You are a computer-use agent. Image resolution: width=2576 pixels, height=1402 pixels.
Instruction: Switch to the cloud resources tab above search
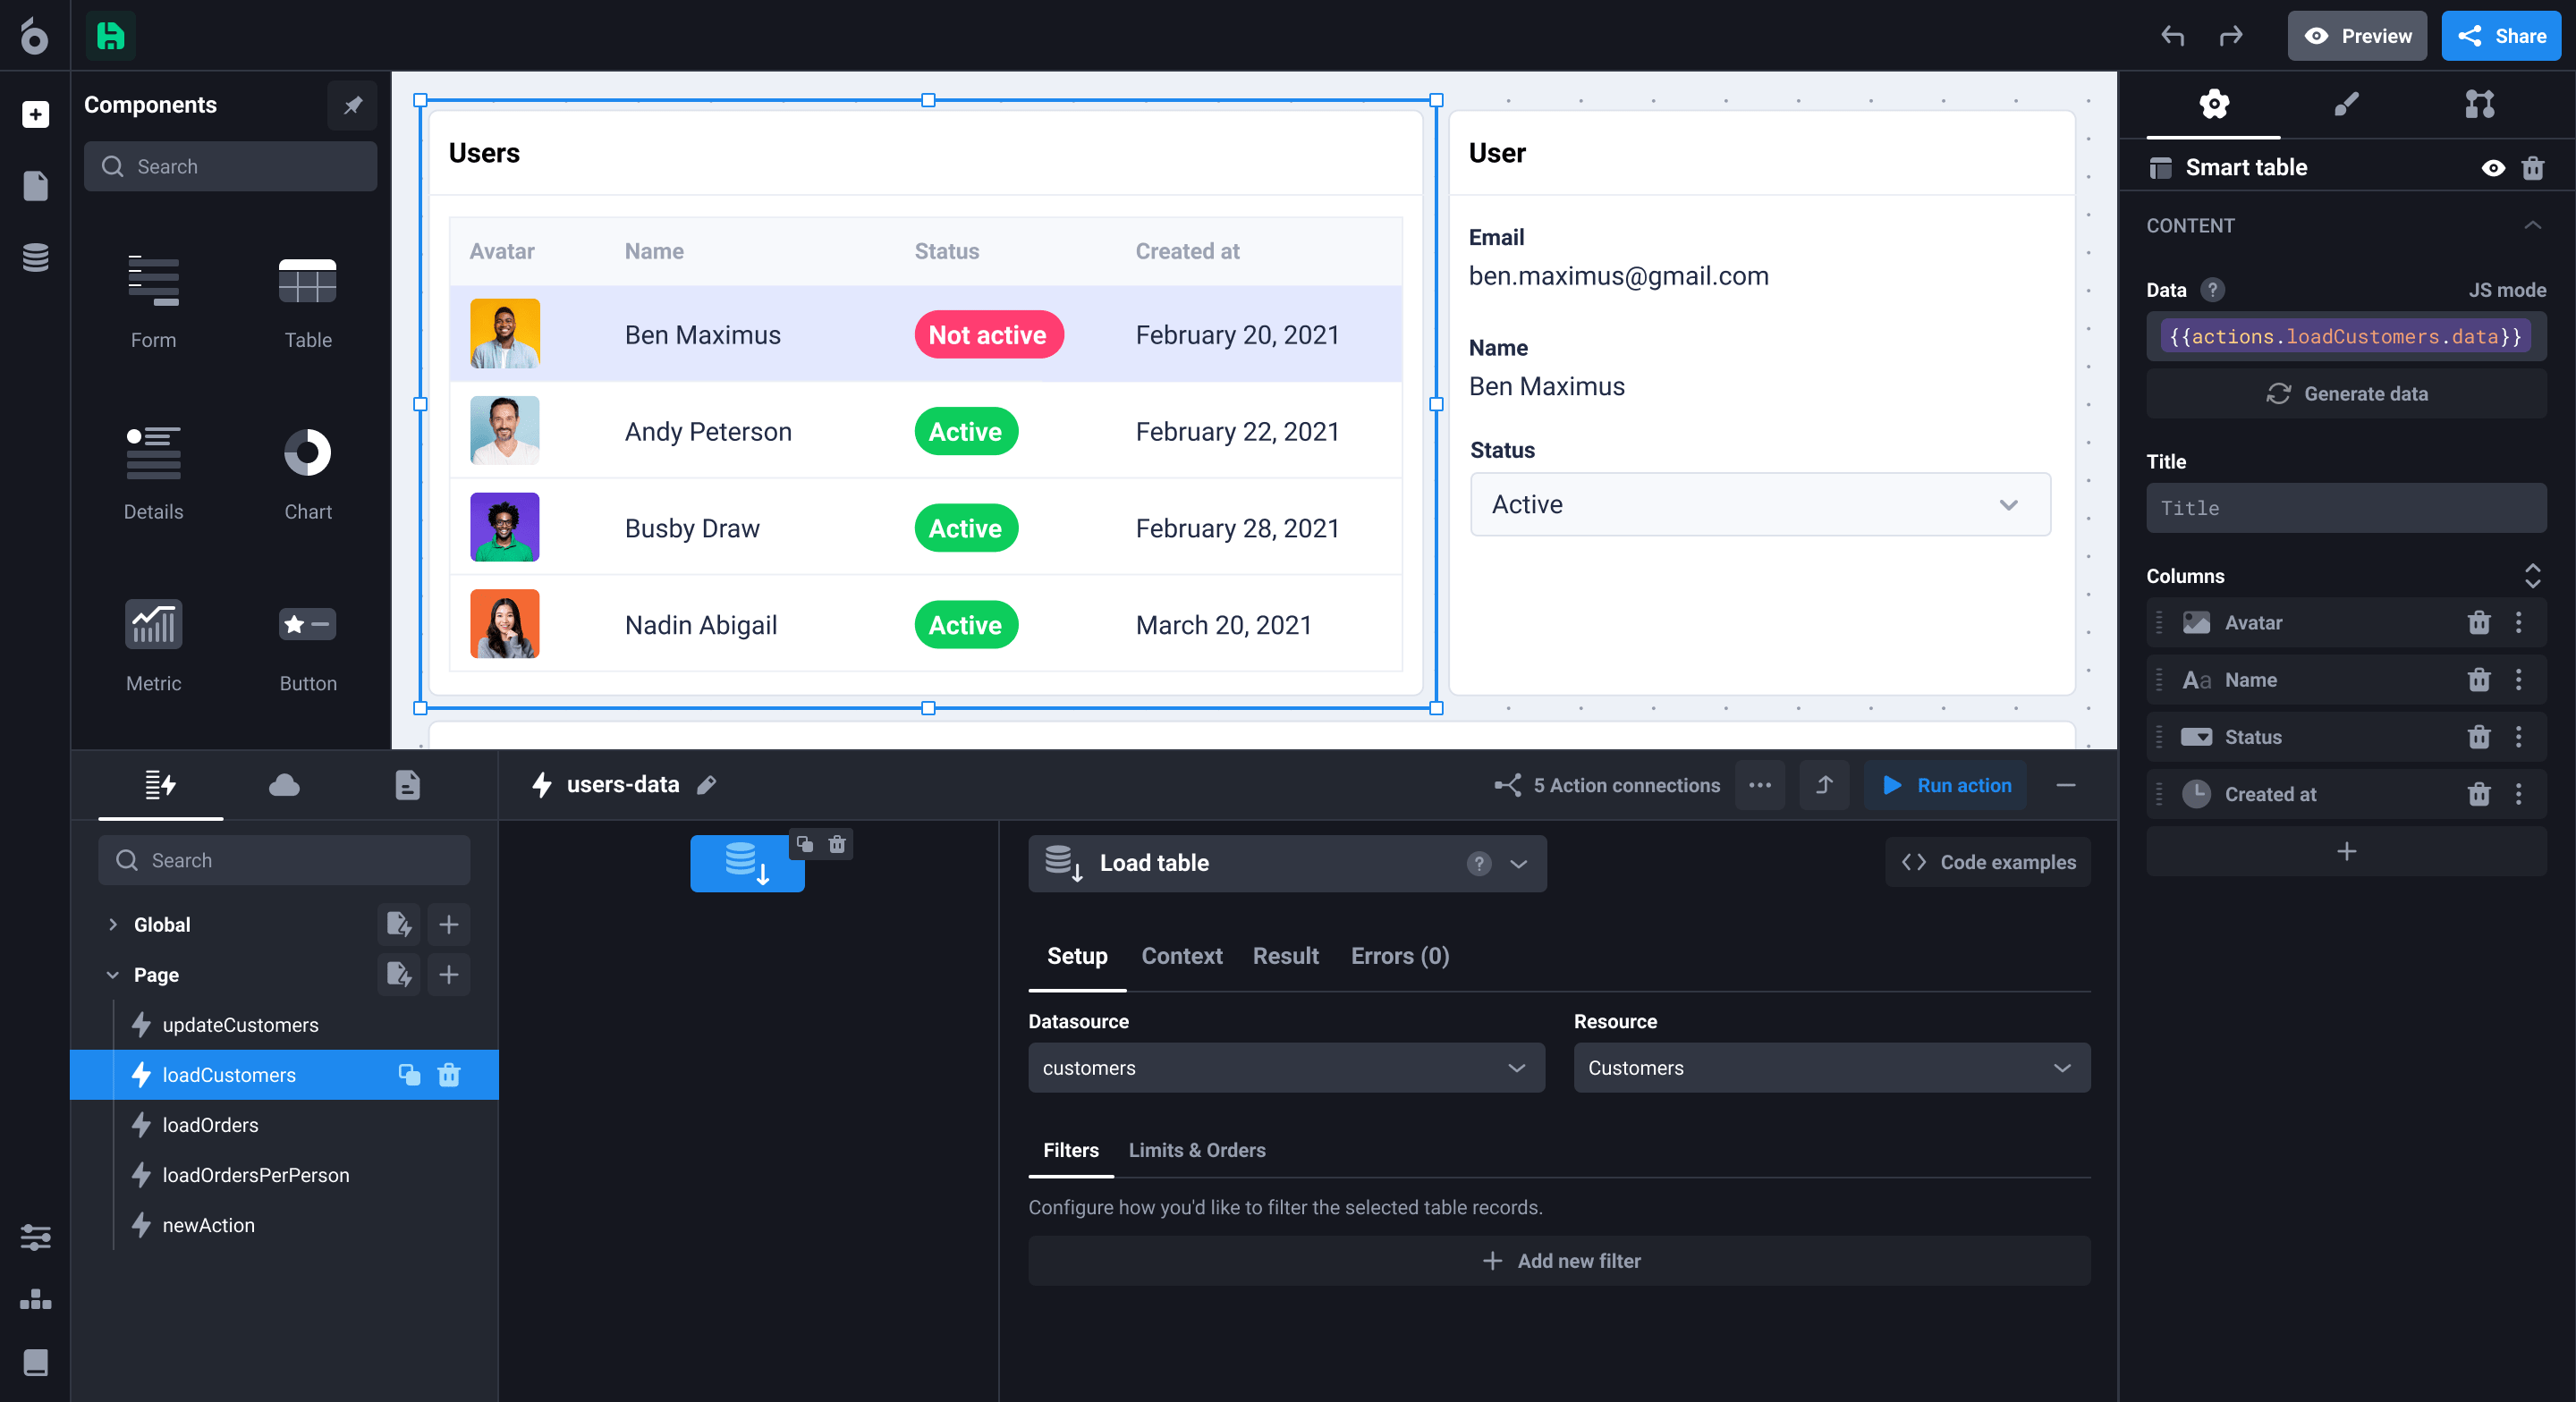283,785
